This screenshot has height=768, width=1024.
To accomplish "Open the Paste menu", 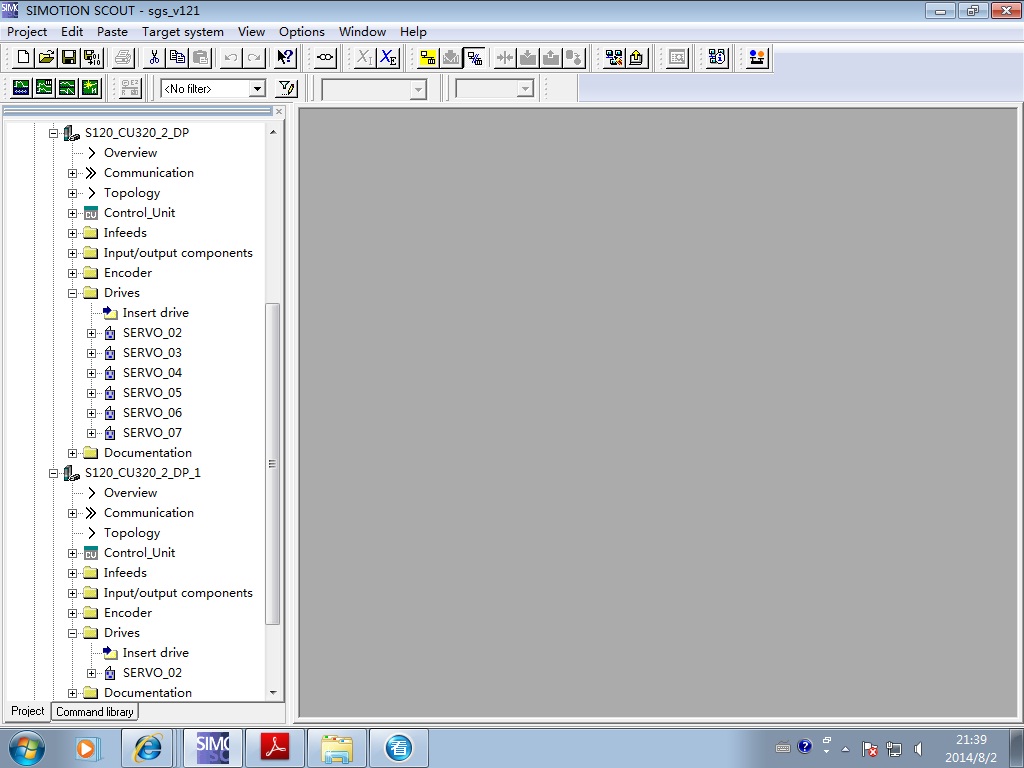I will click(112, 31).
